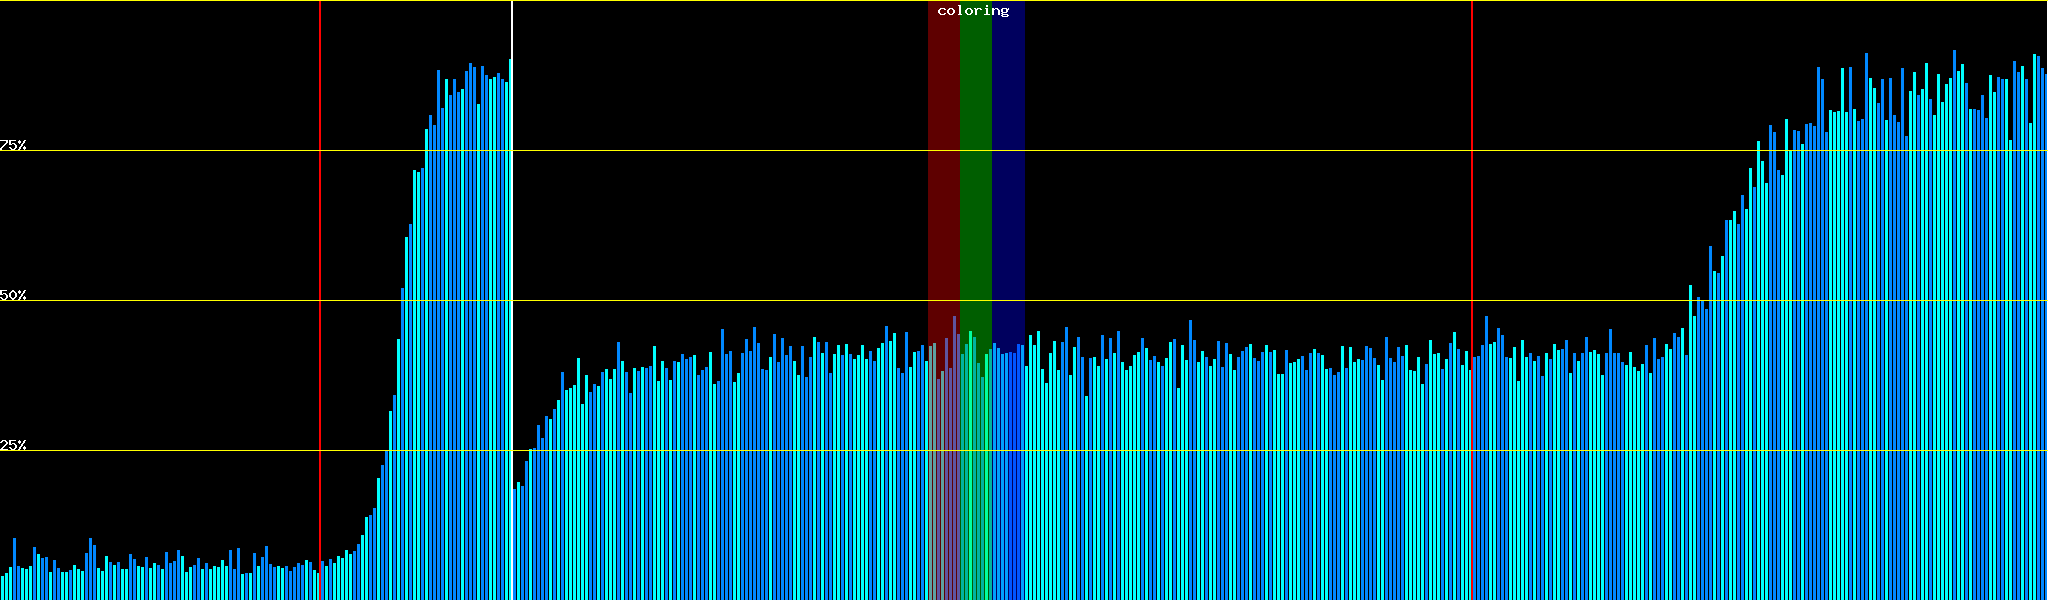Viewport: 2048px width, 600px height.
Task: Click the 25% axis label
Action: click(13, 445)
